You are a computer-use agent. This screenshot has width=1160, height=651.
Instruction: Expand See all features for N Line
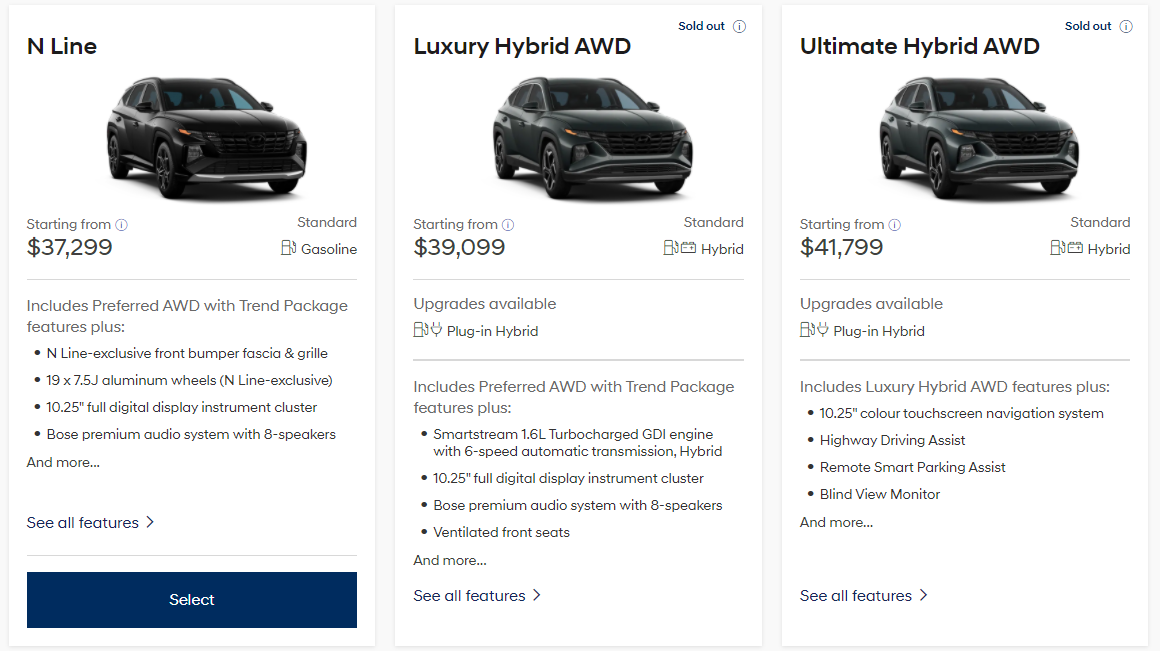tap(91, 522)
